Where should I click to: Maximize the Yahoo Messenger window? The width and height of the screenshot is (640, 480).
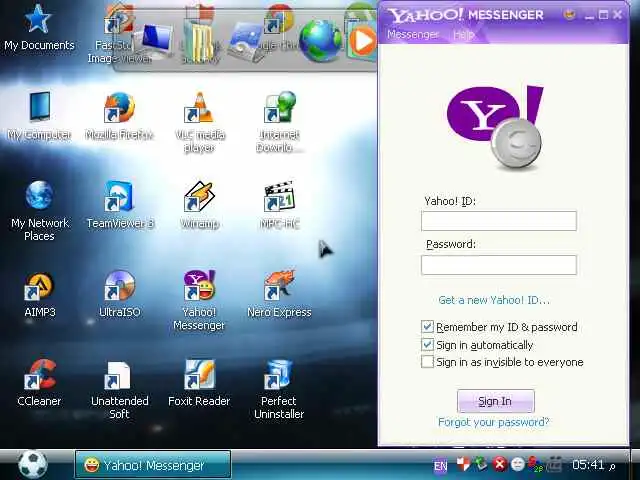[x=603, y=16]
